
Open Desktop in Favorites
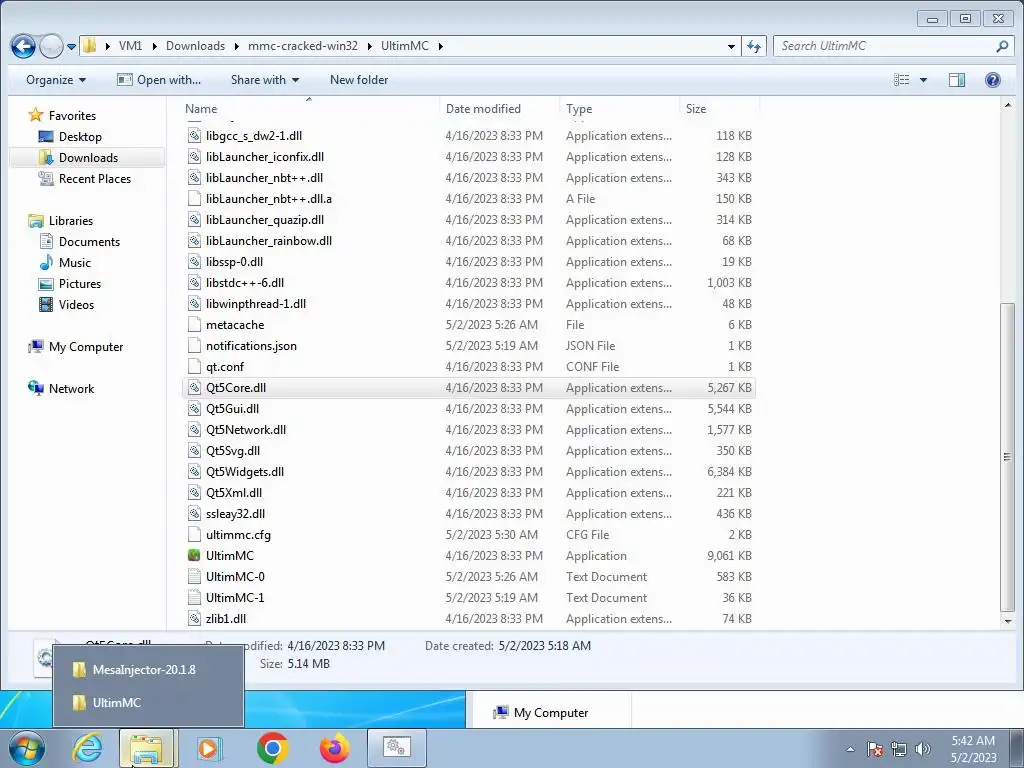pos(80,136)
